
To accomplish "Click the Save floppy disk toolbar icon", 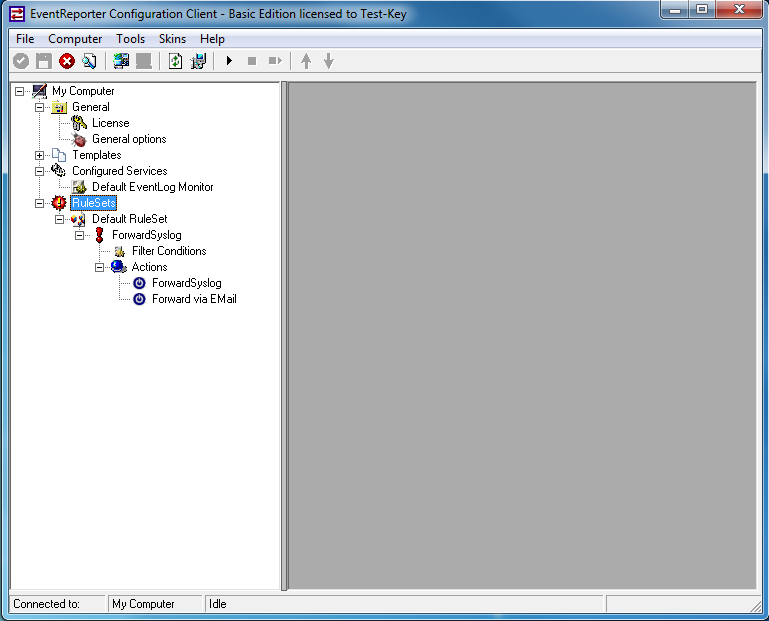I will pyautogui.click(x=44, y=61).
